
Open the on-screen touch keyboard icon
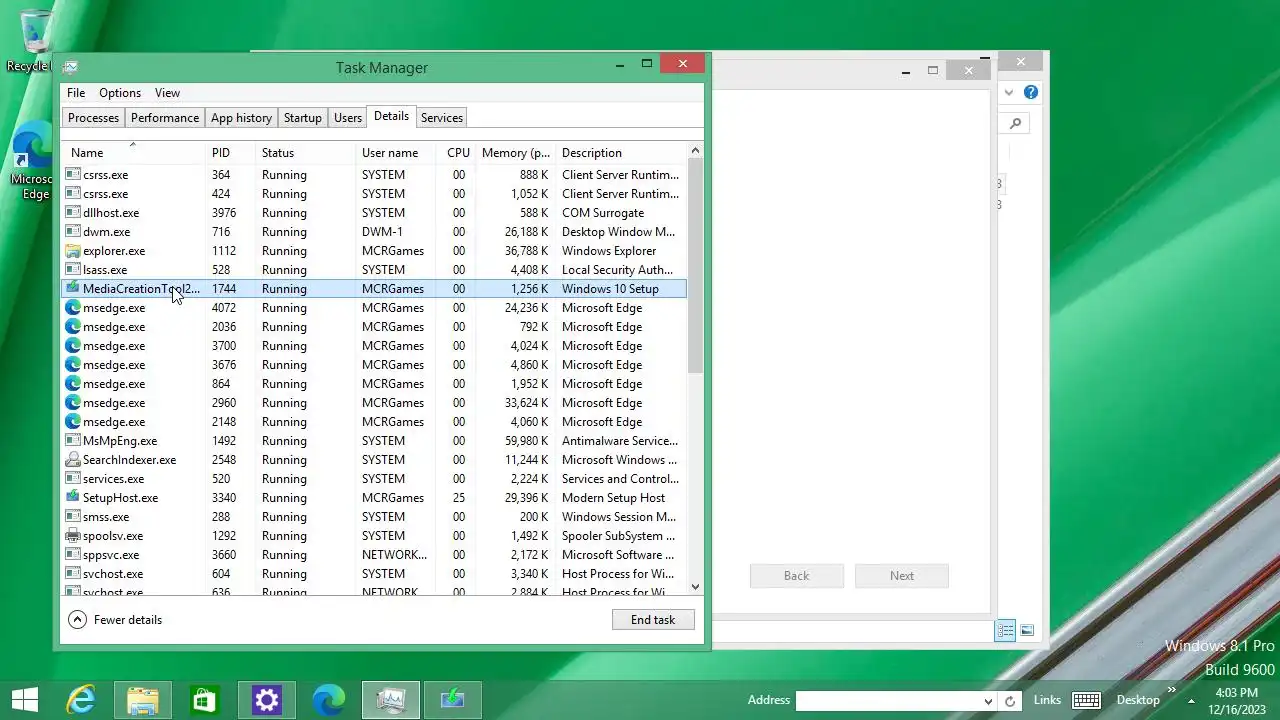[1086, 700]
